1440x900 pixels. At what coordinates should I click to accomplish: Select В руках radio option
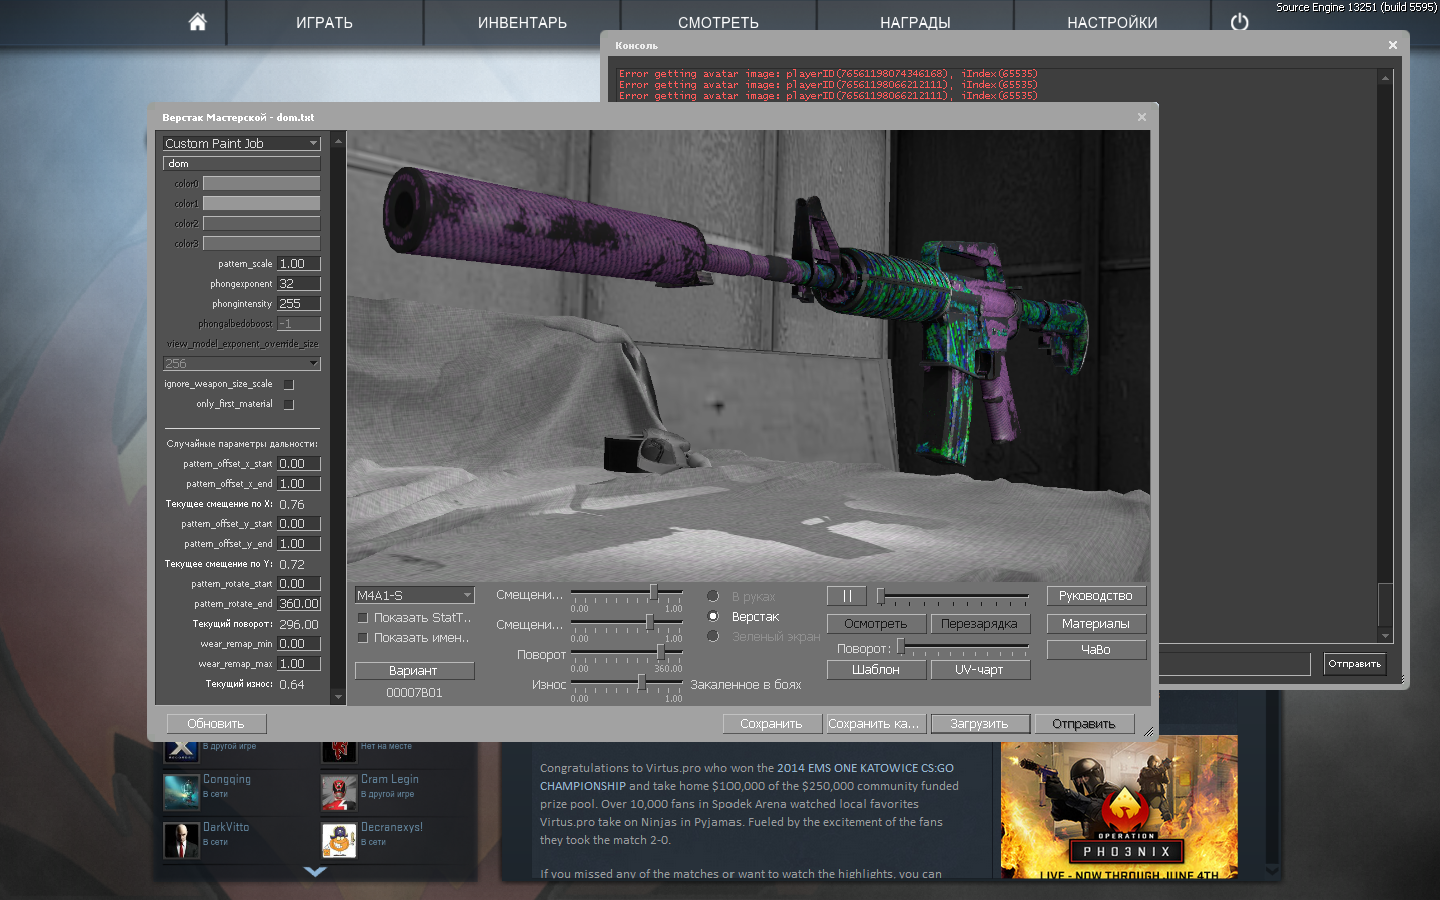point(713,596)
